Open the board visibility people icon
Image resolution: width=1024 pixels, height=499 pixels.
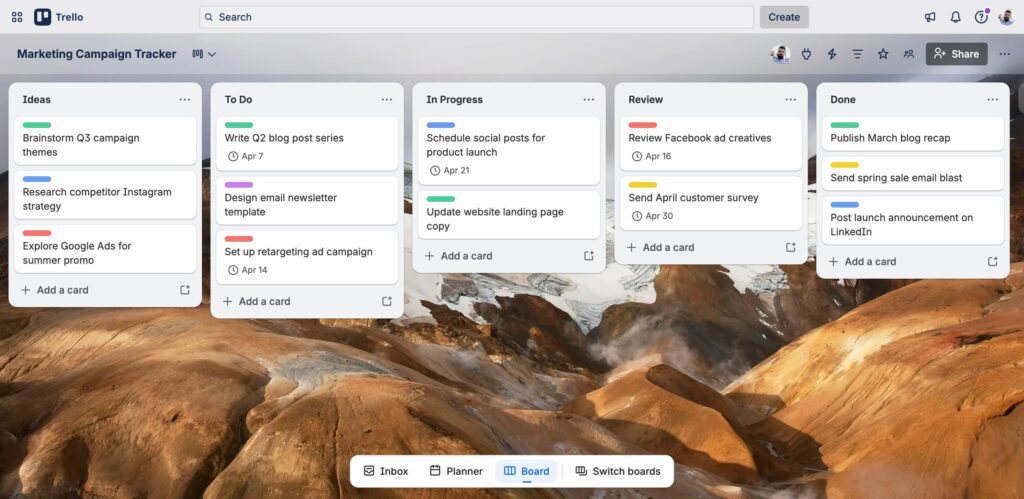point(908,54)
